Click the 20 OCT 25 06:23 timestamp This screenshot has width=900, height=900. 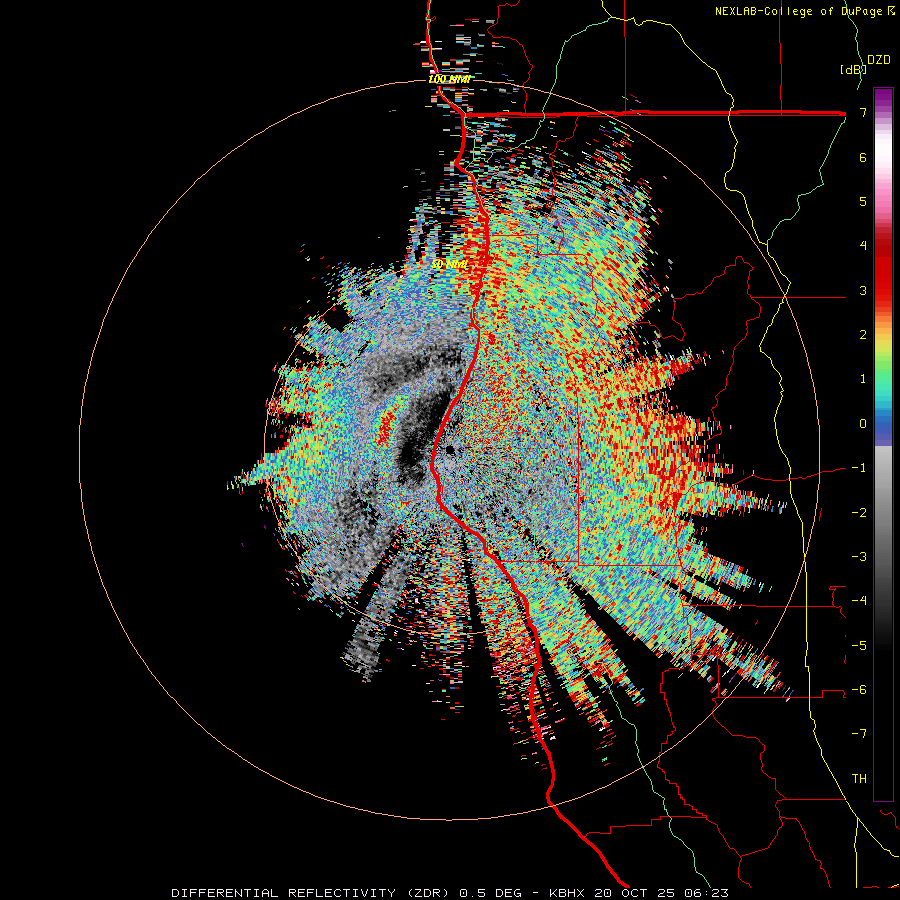pos(660,893)
